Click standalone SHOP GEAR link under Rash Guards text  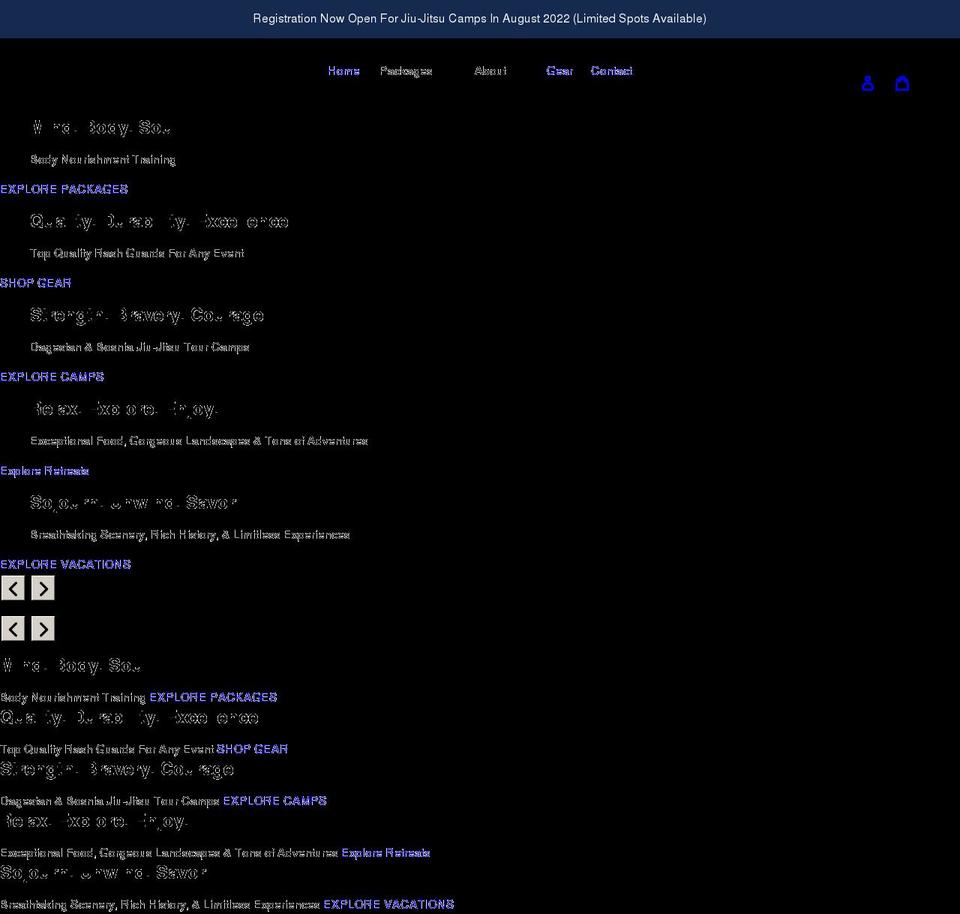coord(36,283)
